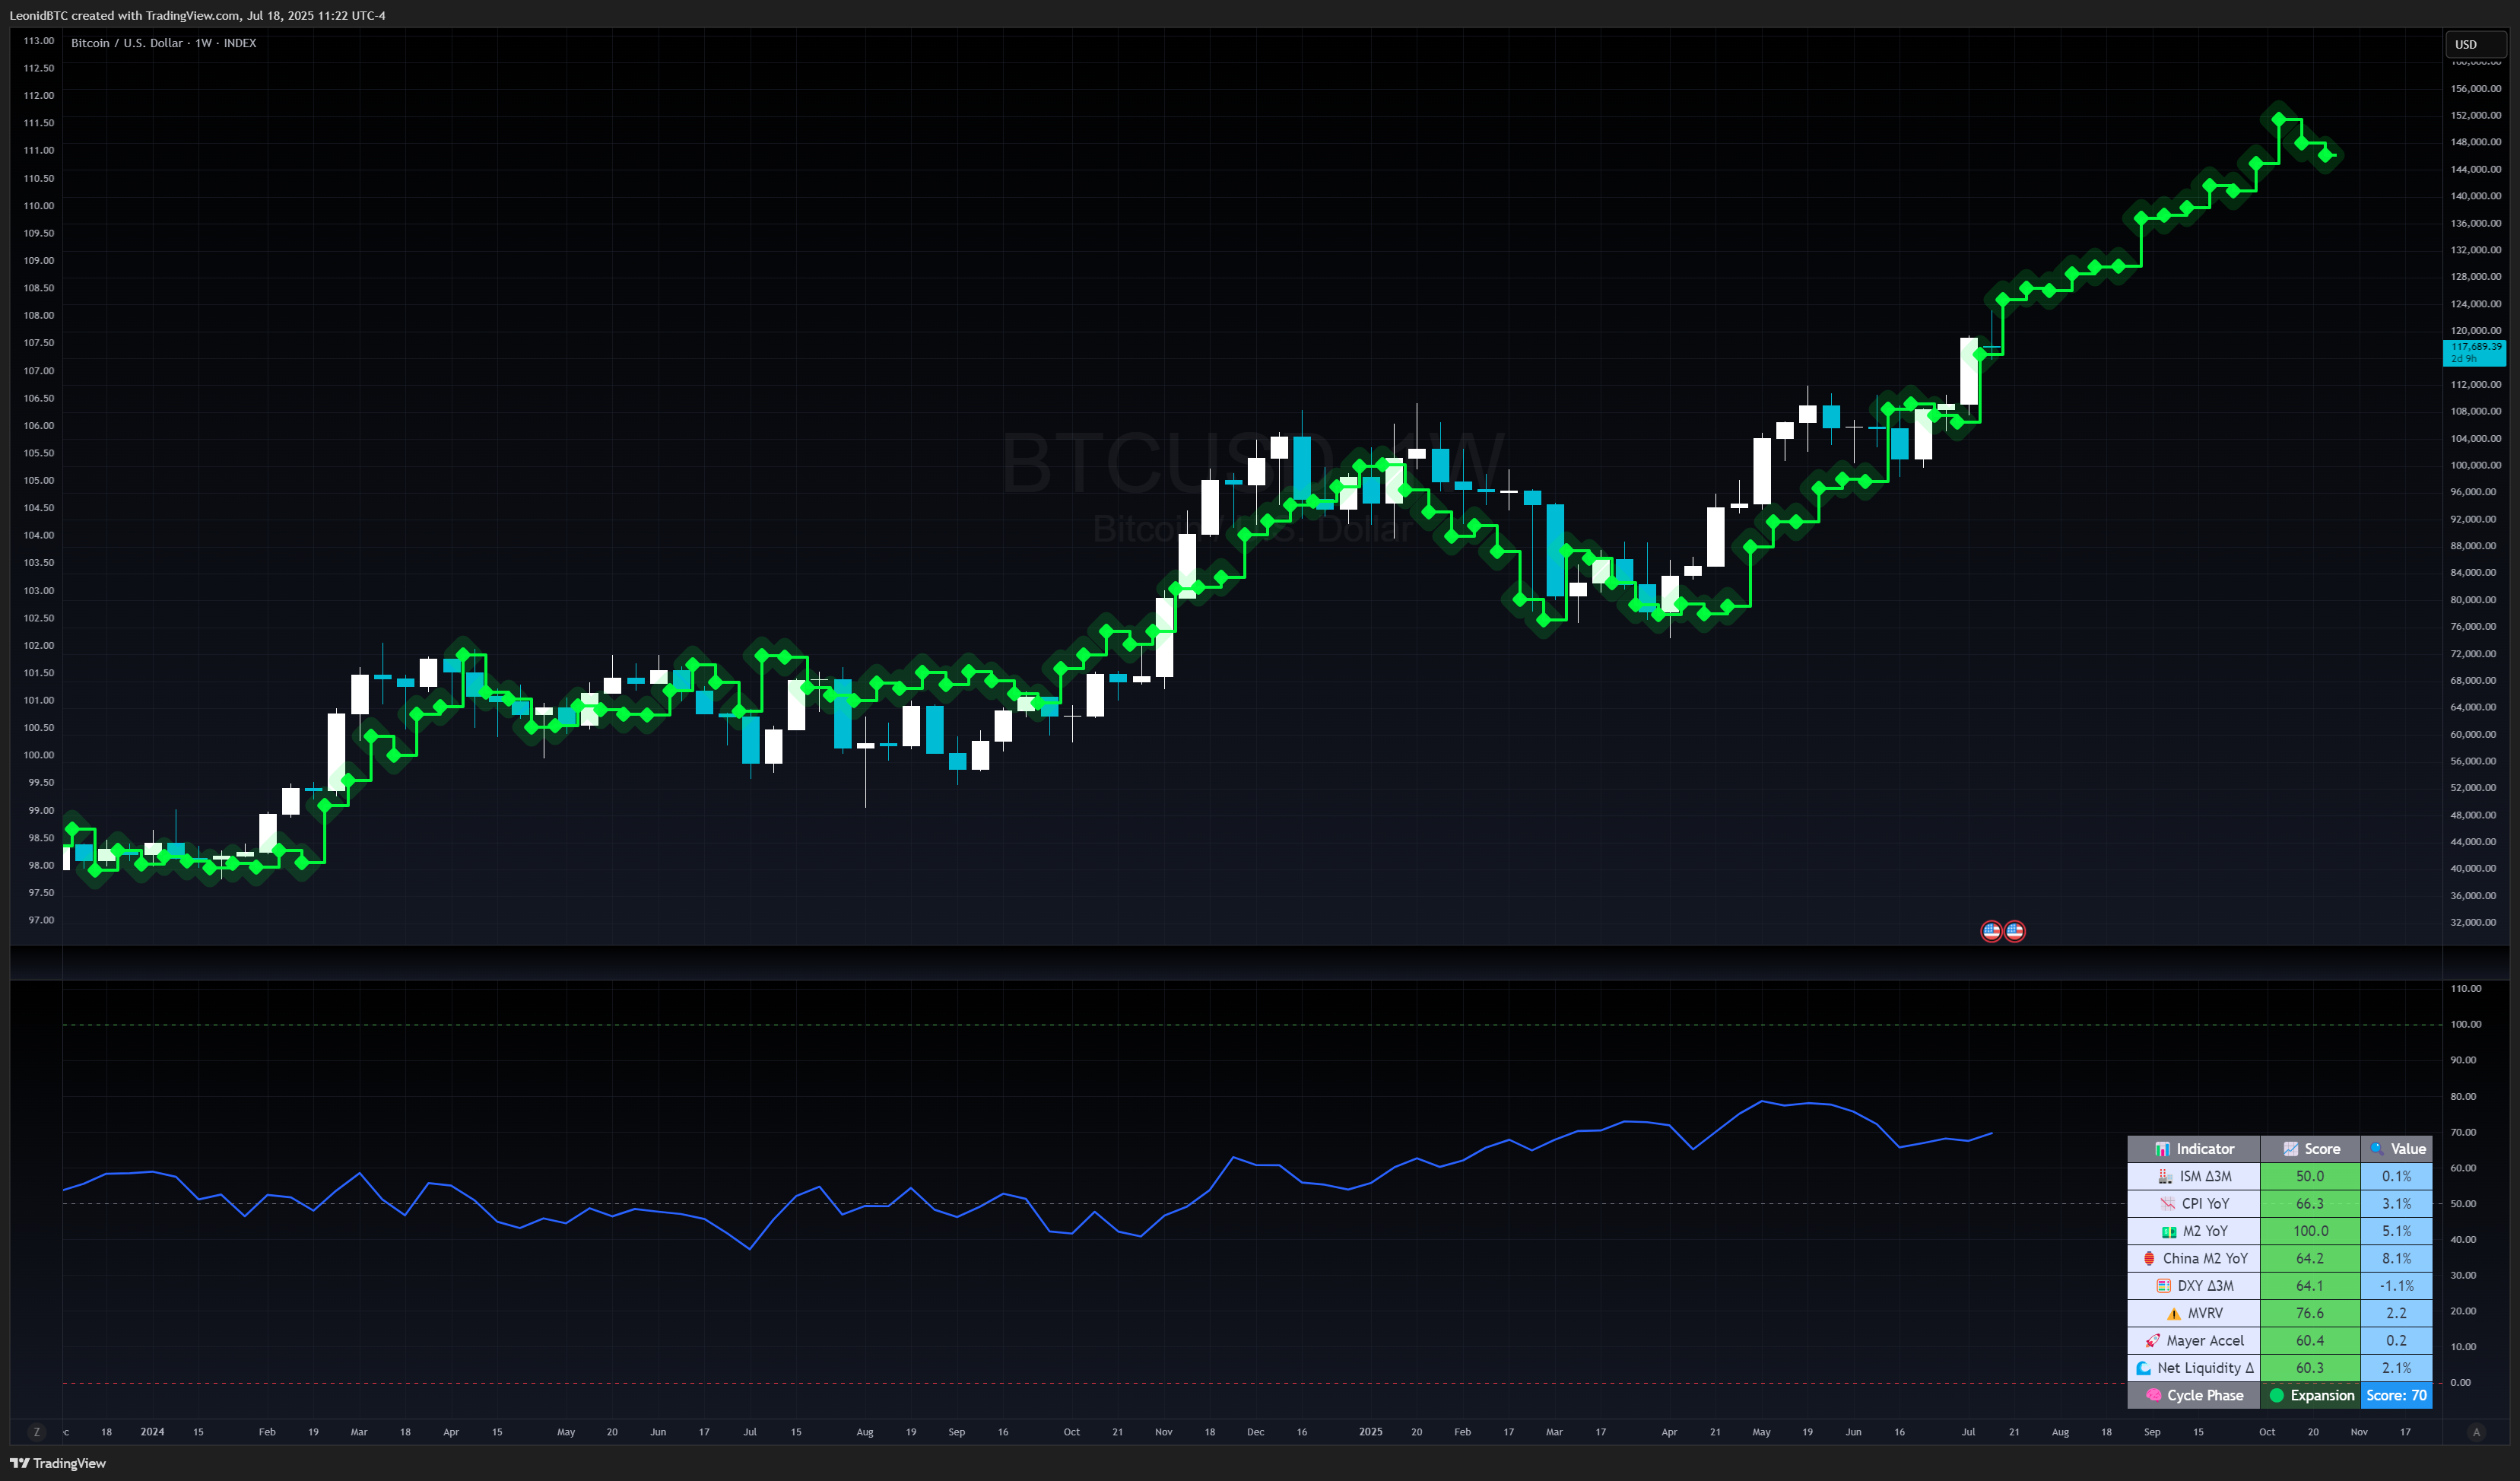Click the blue Score: 70 cell

[2396, 1396]
